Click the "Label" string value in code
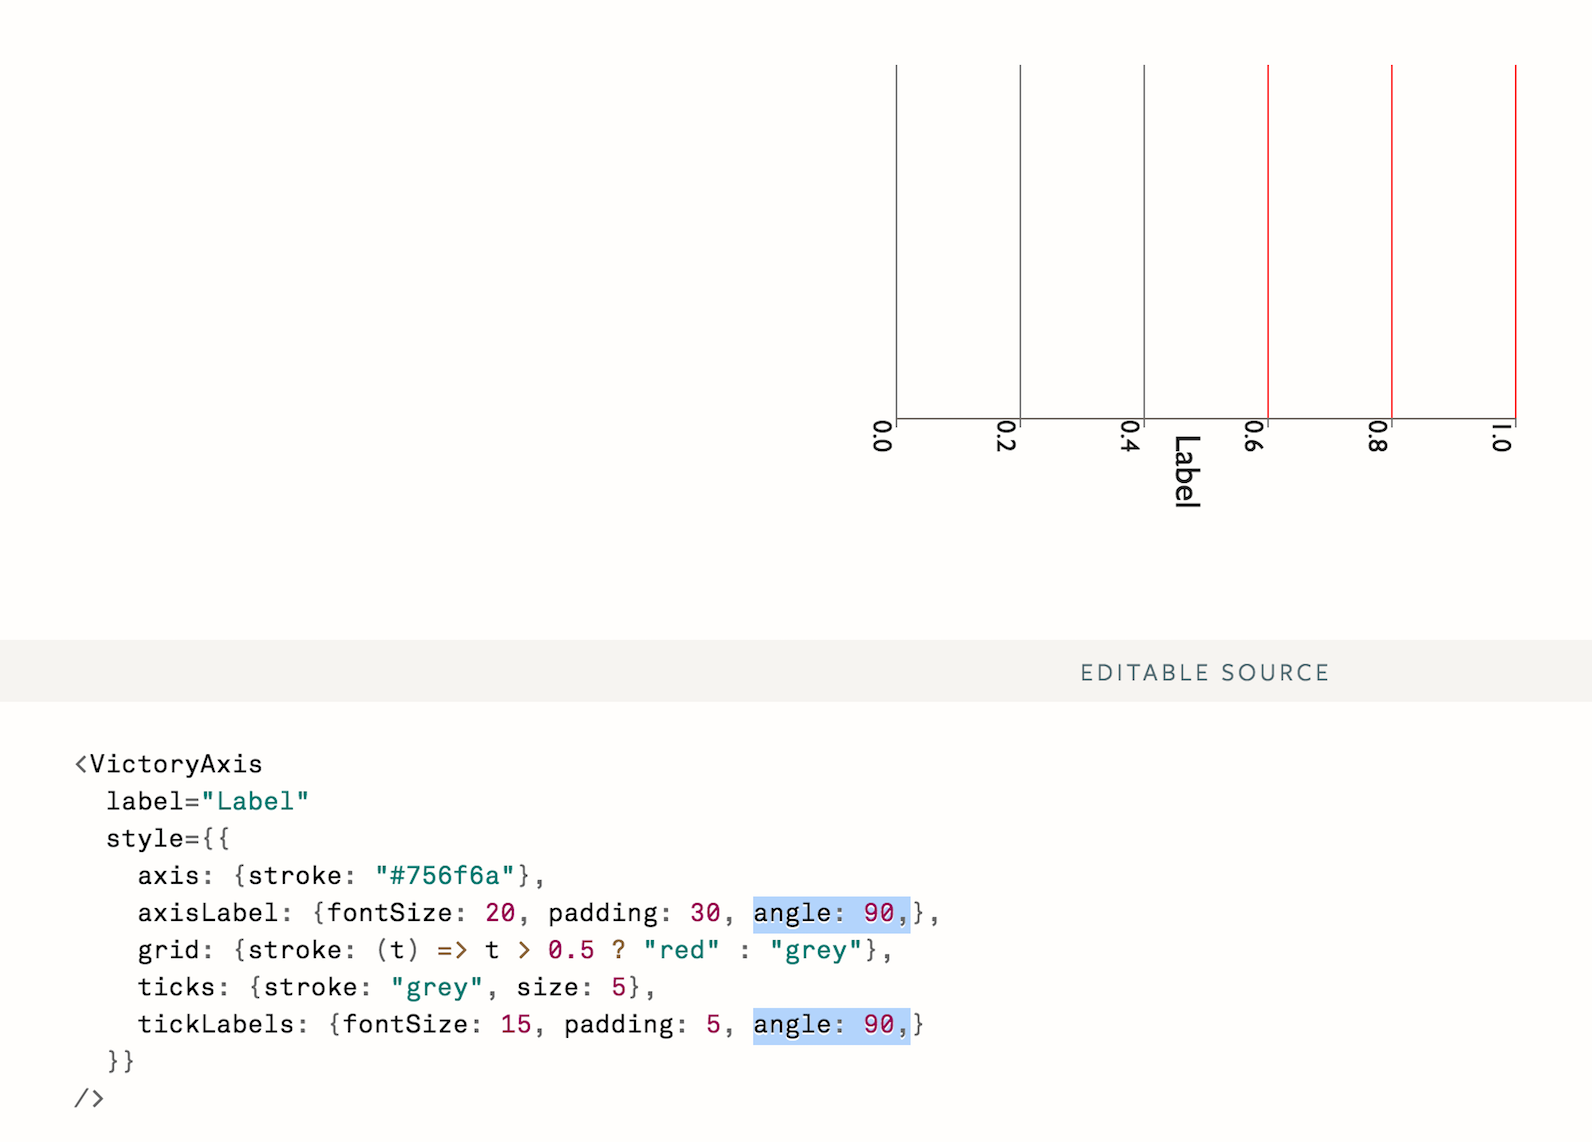This screenshot has height=1142, width=1592. pos(255,801)
